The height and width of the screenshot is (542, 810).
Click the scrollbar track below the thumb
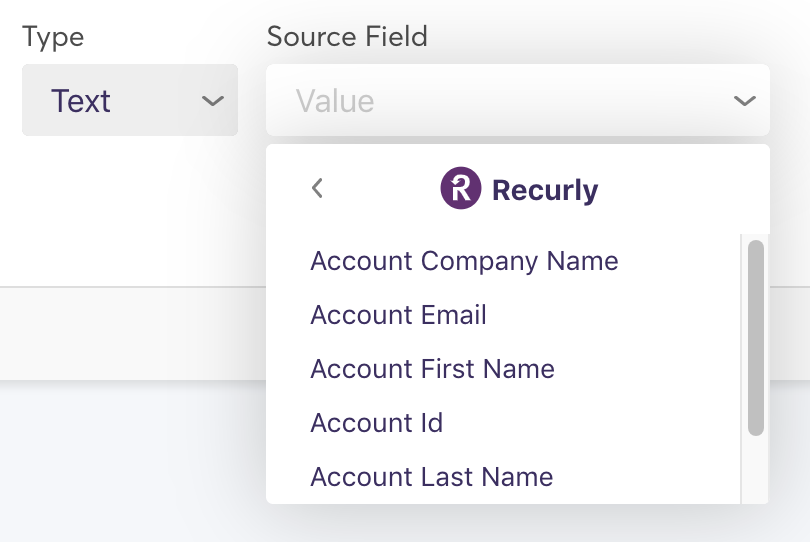click(756, 470)
